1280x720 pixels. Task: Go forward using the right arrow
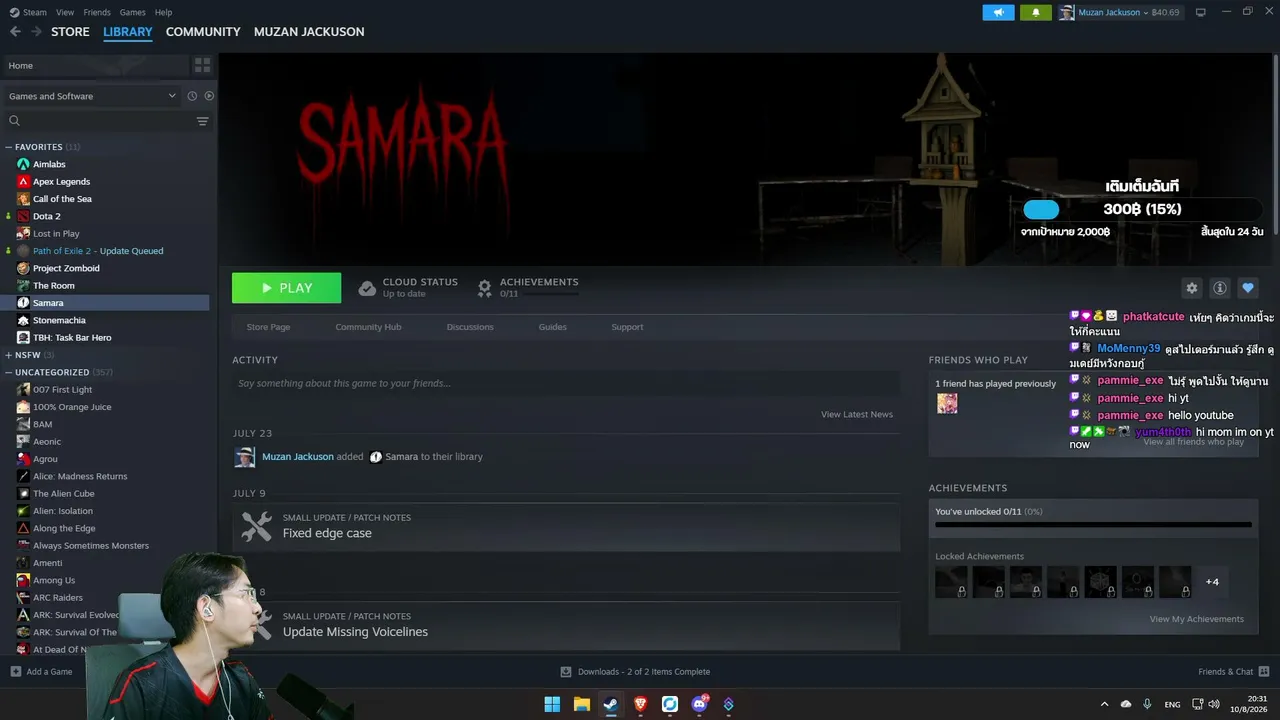(36, 32)
